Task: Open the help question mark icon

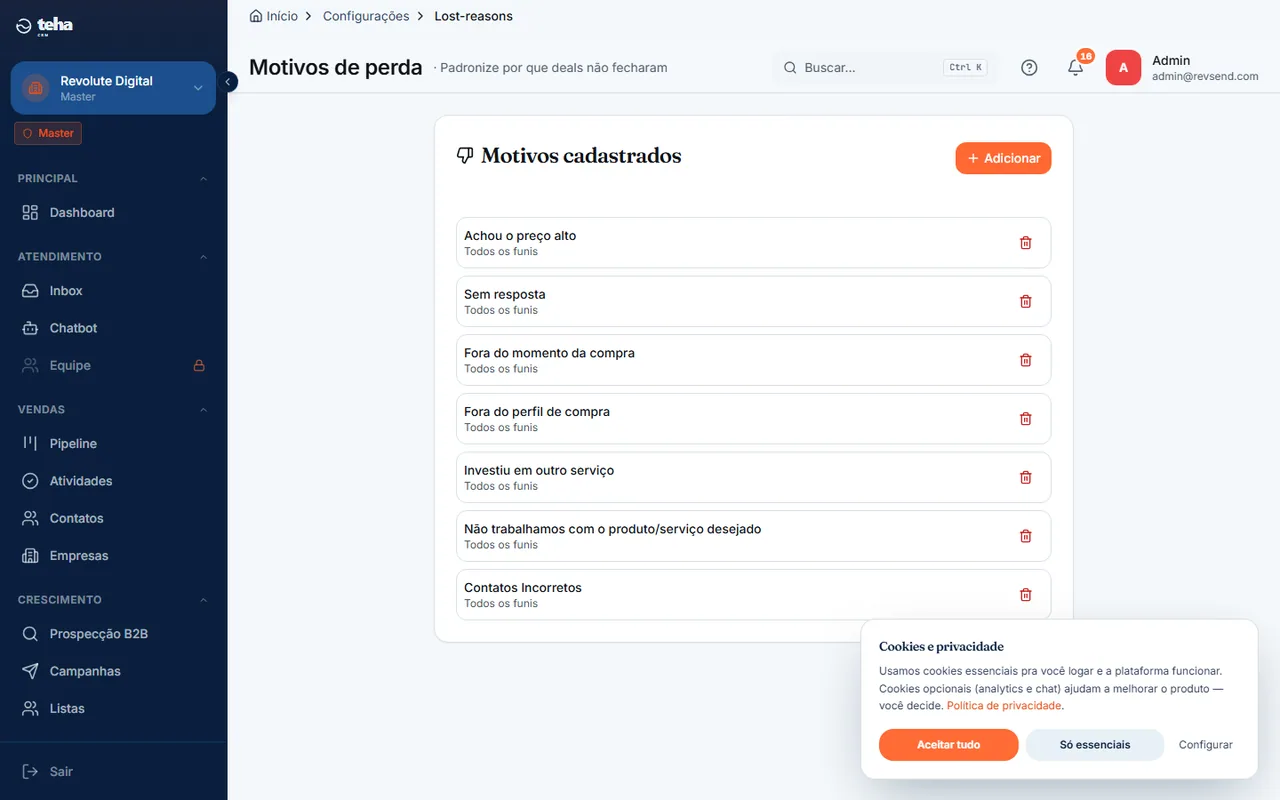Action: click(1029, 68)
